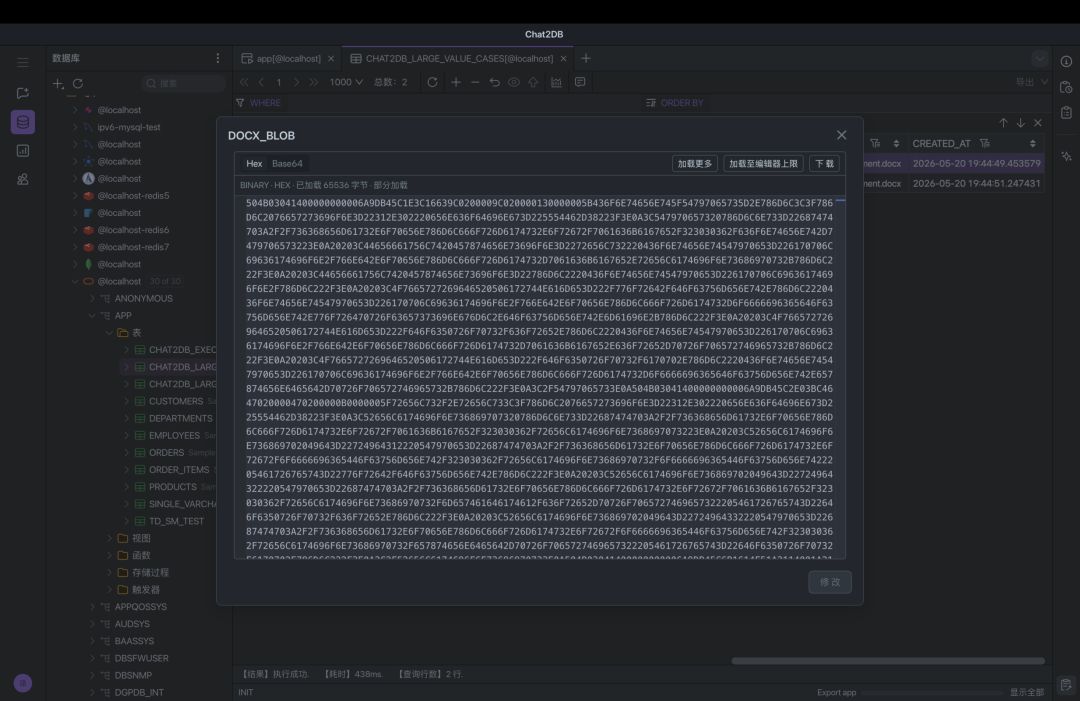The width and height of the screenshot is (1080, 701).
Task: Open the 导出 export dropdown
Action: [1032, 82]
